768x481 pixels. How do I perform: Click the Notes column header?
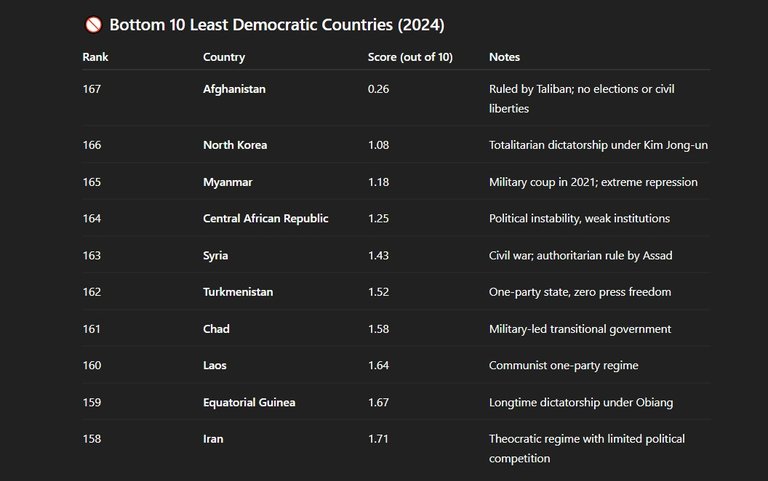(504, 57)
